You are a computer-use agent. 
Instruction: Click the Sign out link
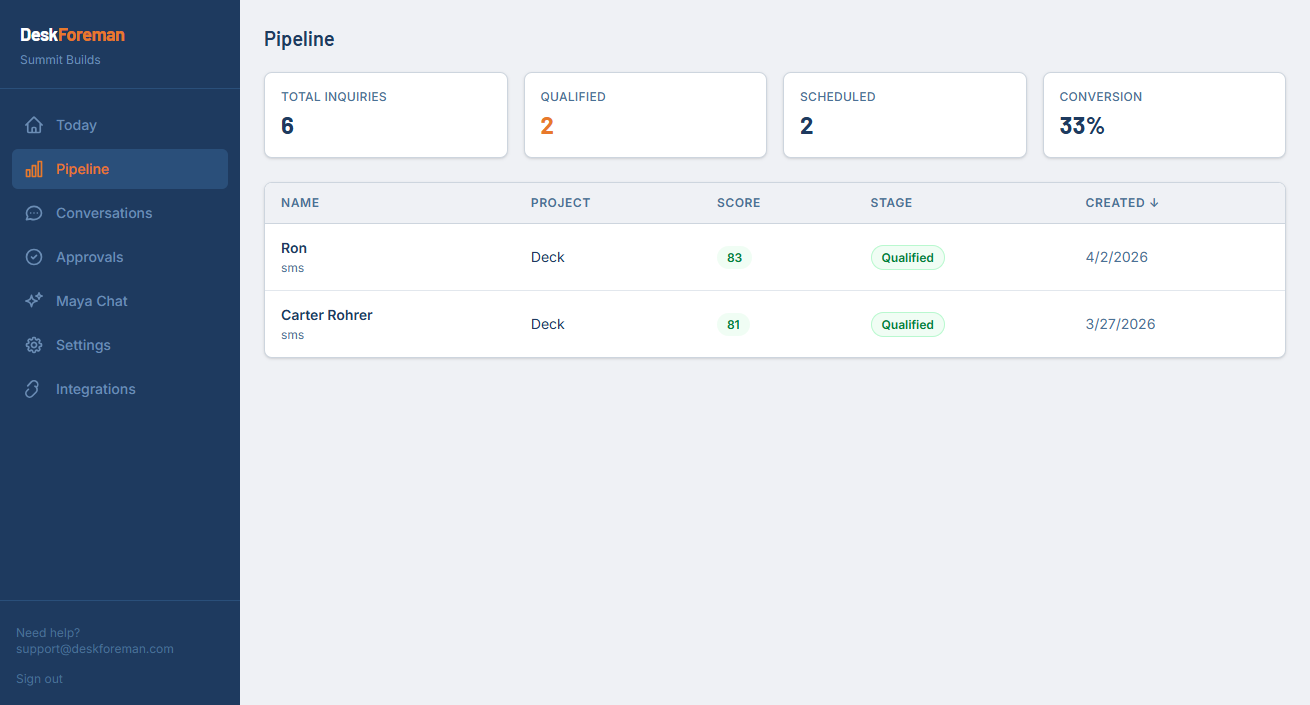pos(39,679)
